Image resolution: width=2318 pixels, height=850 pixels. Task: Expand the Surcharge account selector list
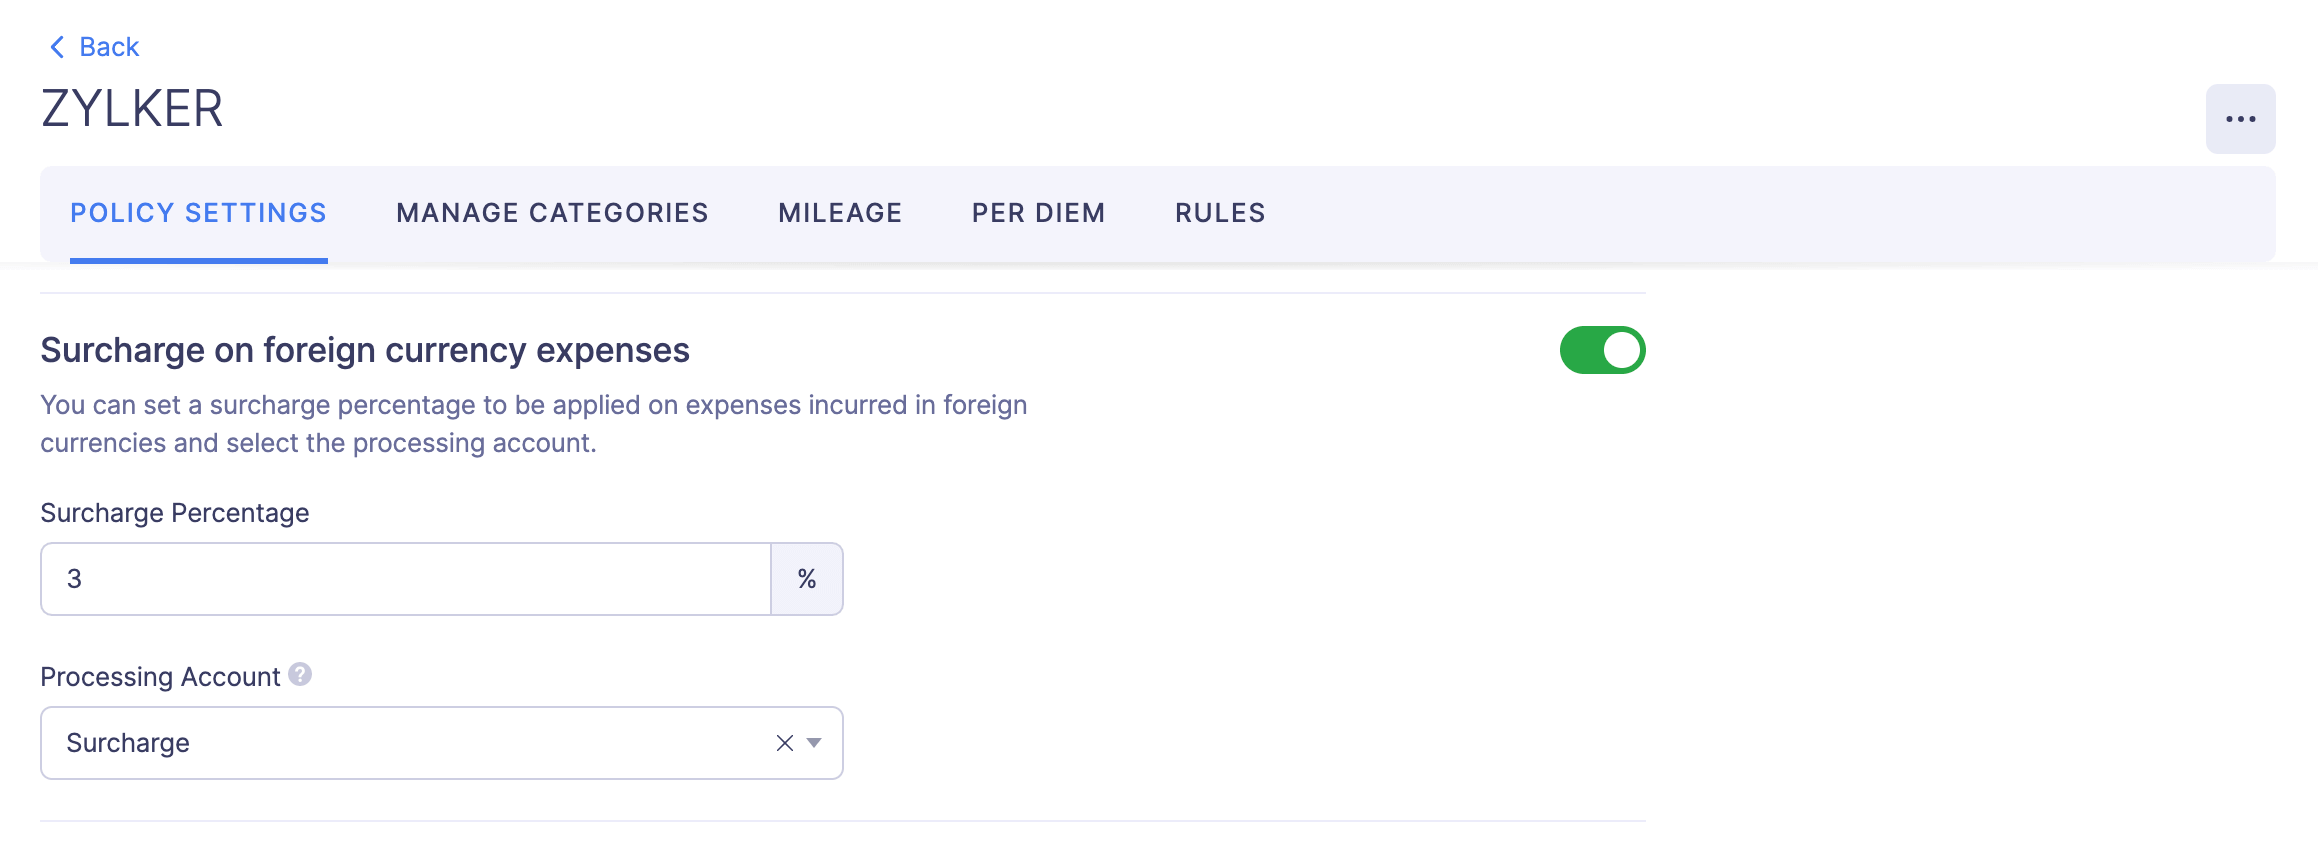tap(814, 743)
